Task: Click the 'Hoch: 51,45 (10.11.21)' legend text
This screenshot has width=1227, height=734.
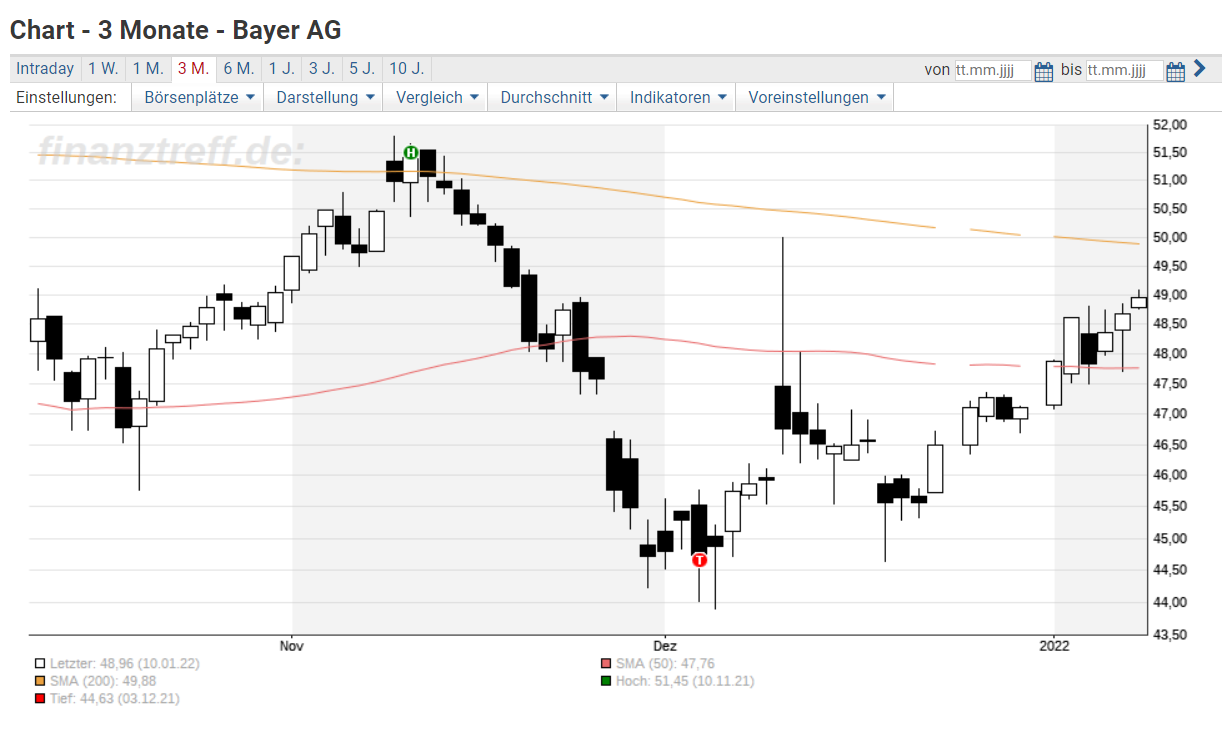Action: coord(685,681)
